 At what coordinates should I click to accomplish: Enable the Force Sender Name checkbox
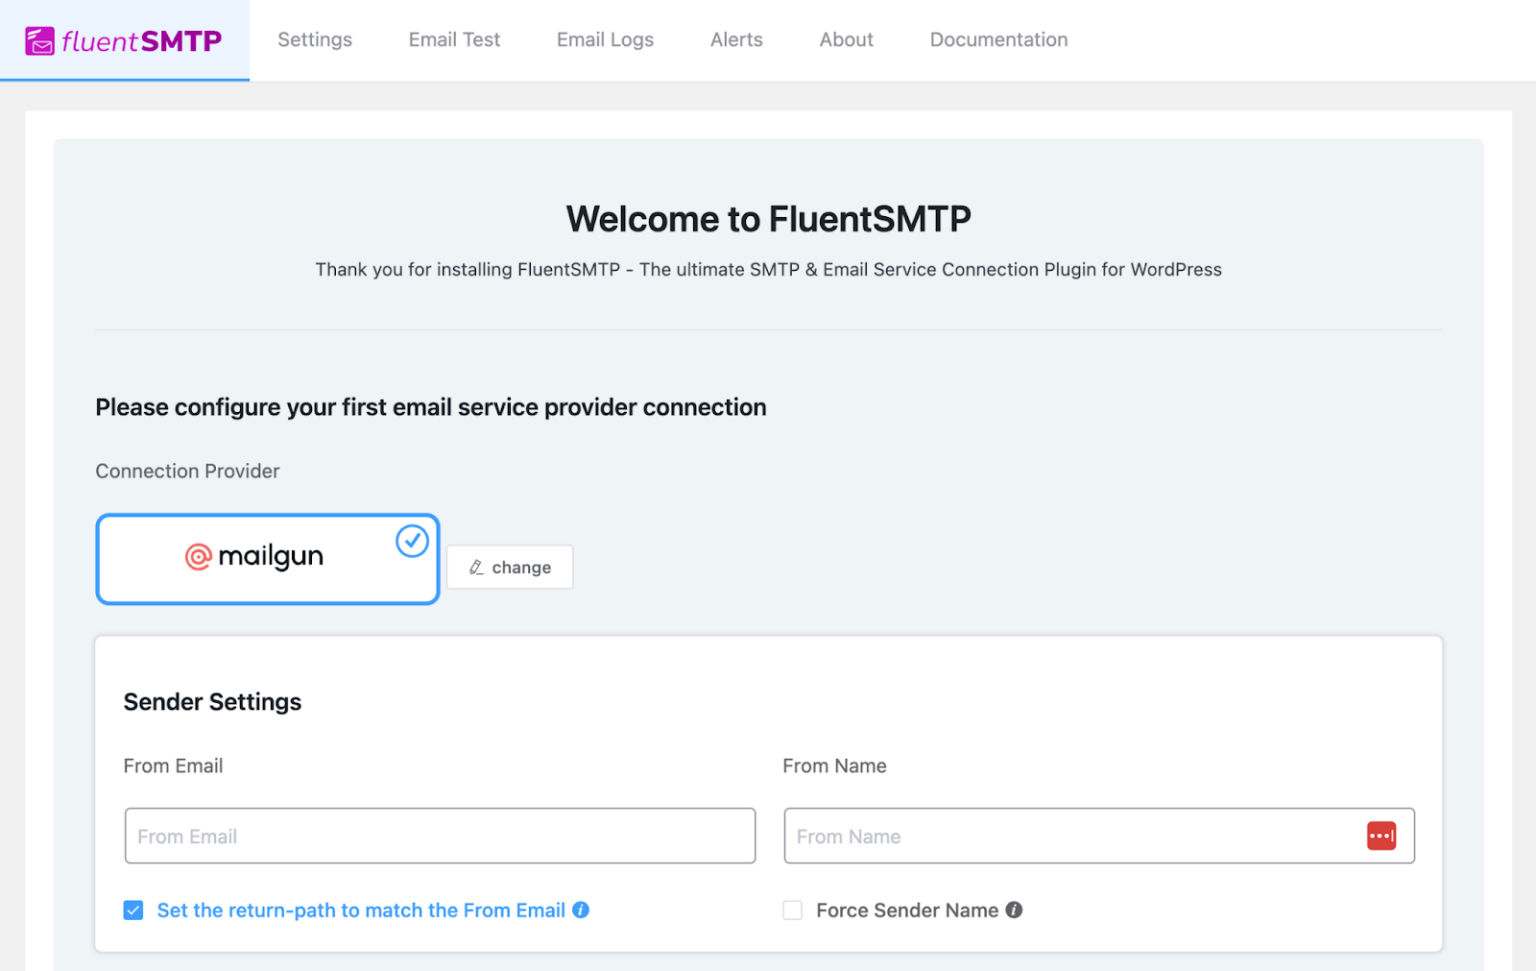792,910
